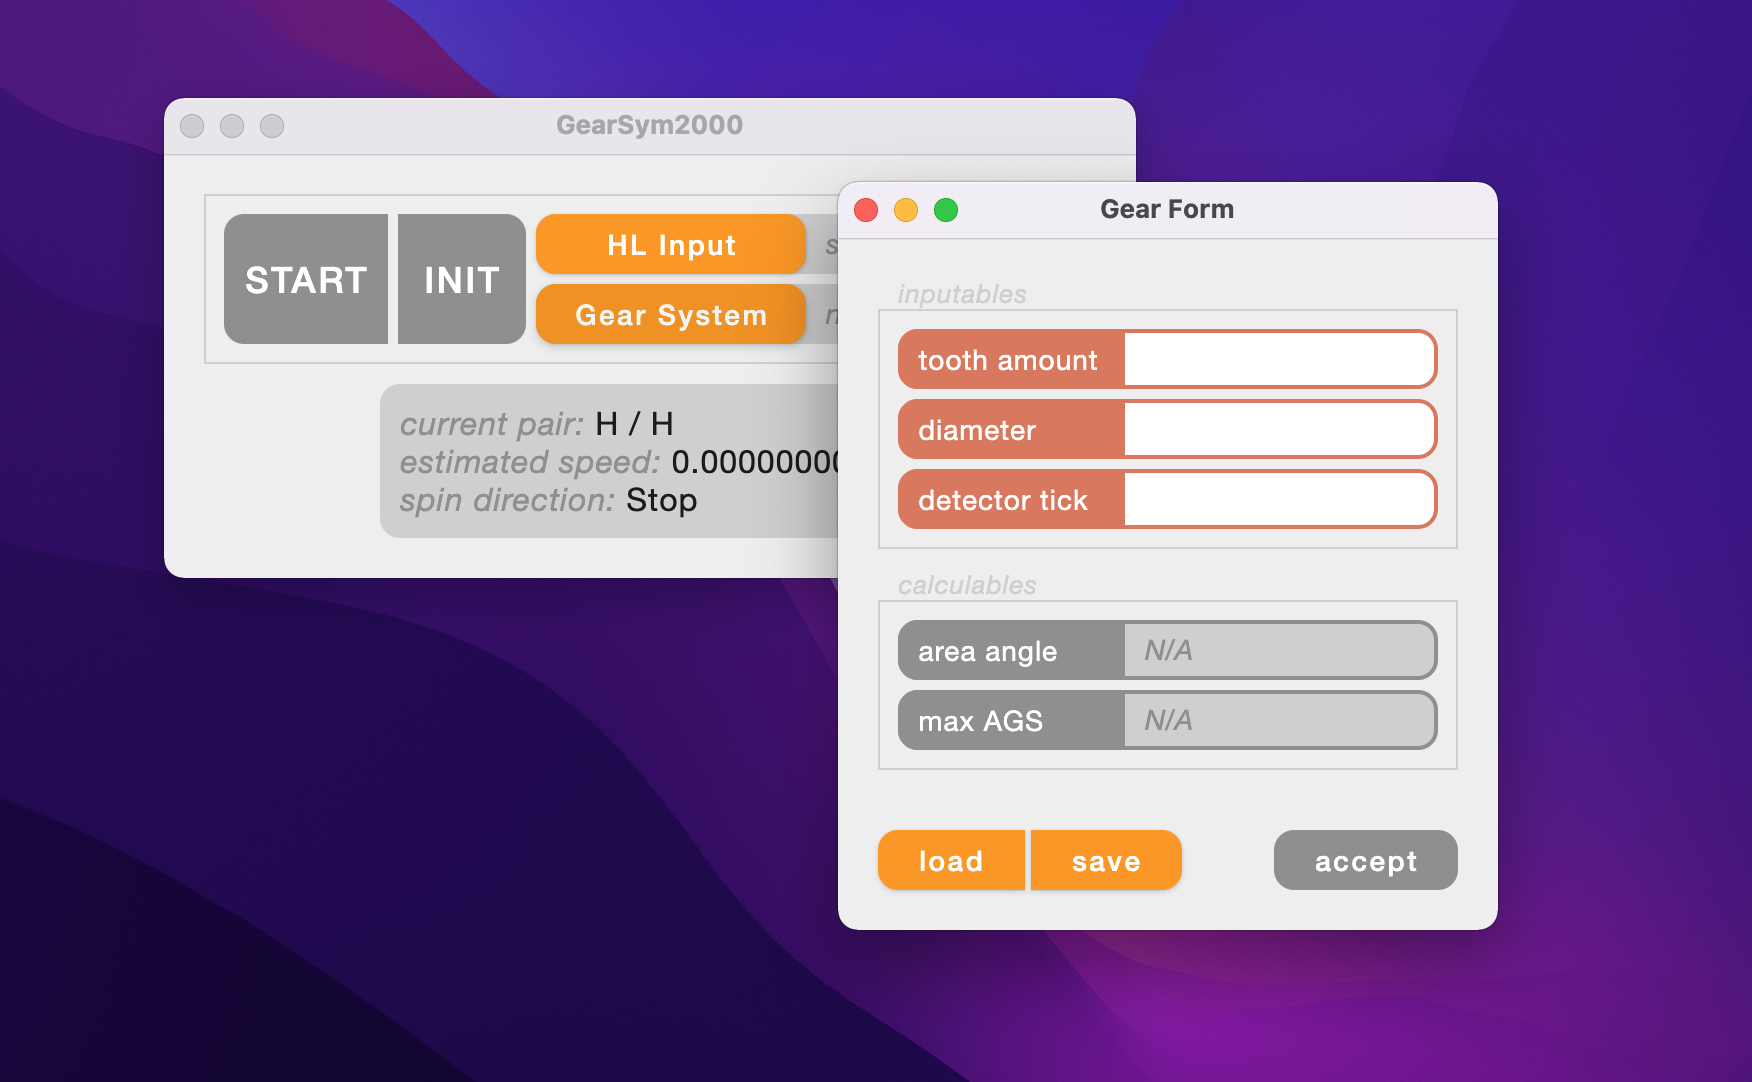Image resolution: width=1752 pixels, height=1082 pixels.
Task: Click the area angle N/A value field
Action: [1279, 650]
